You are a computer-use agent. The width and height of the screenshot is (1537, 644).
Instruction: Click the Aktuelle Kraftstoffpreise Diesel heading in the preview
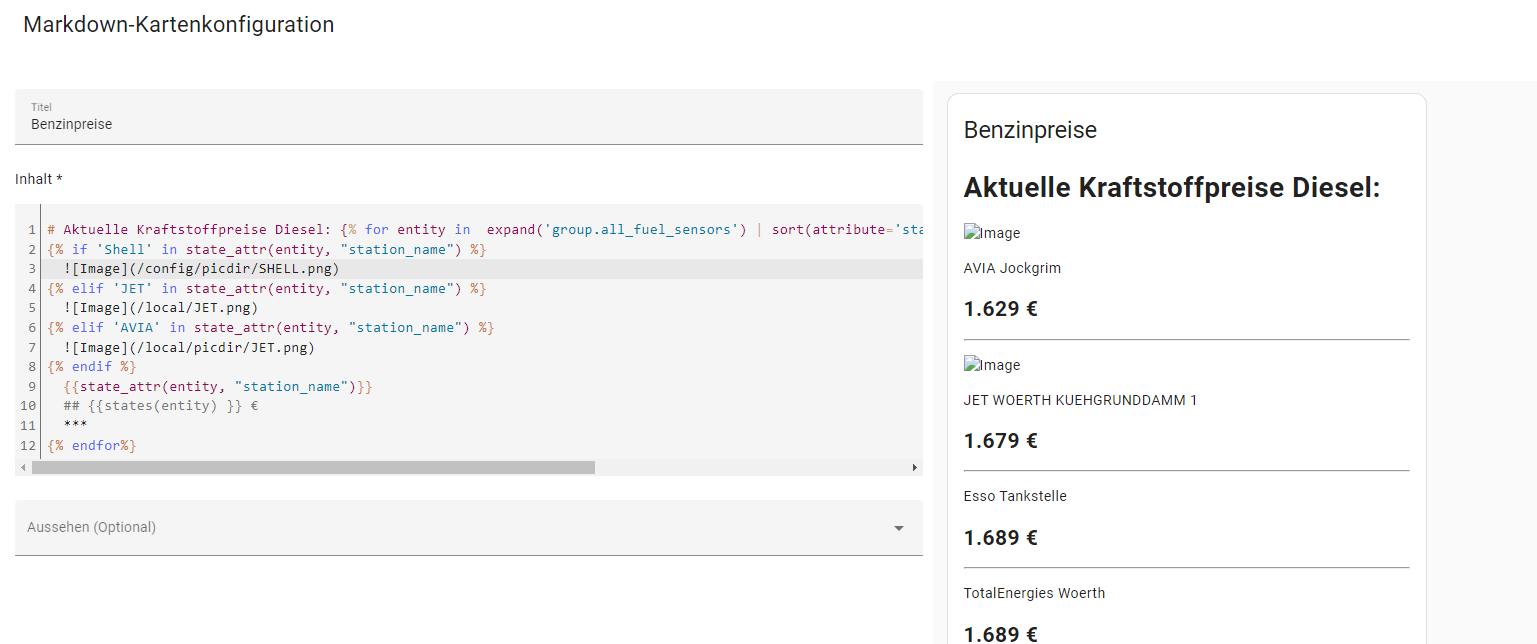pos(1172,187)
